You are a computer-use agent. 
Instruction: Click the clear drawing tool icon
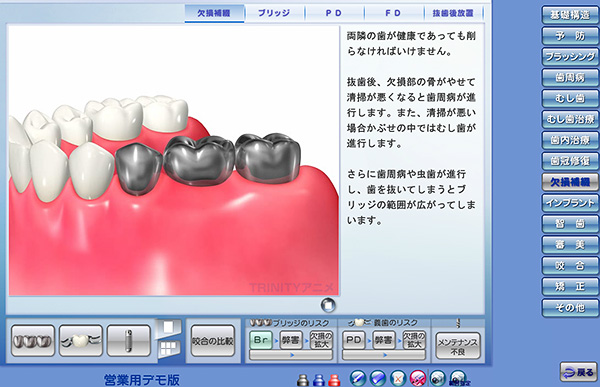(418, 379)
